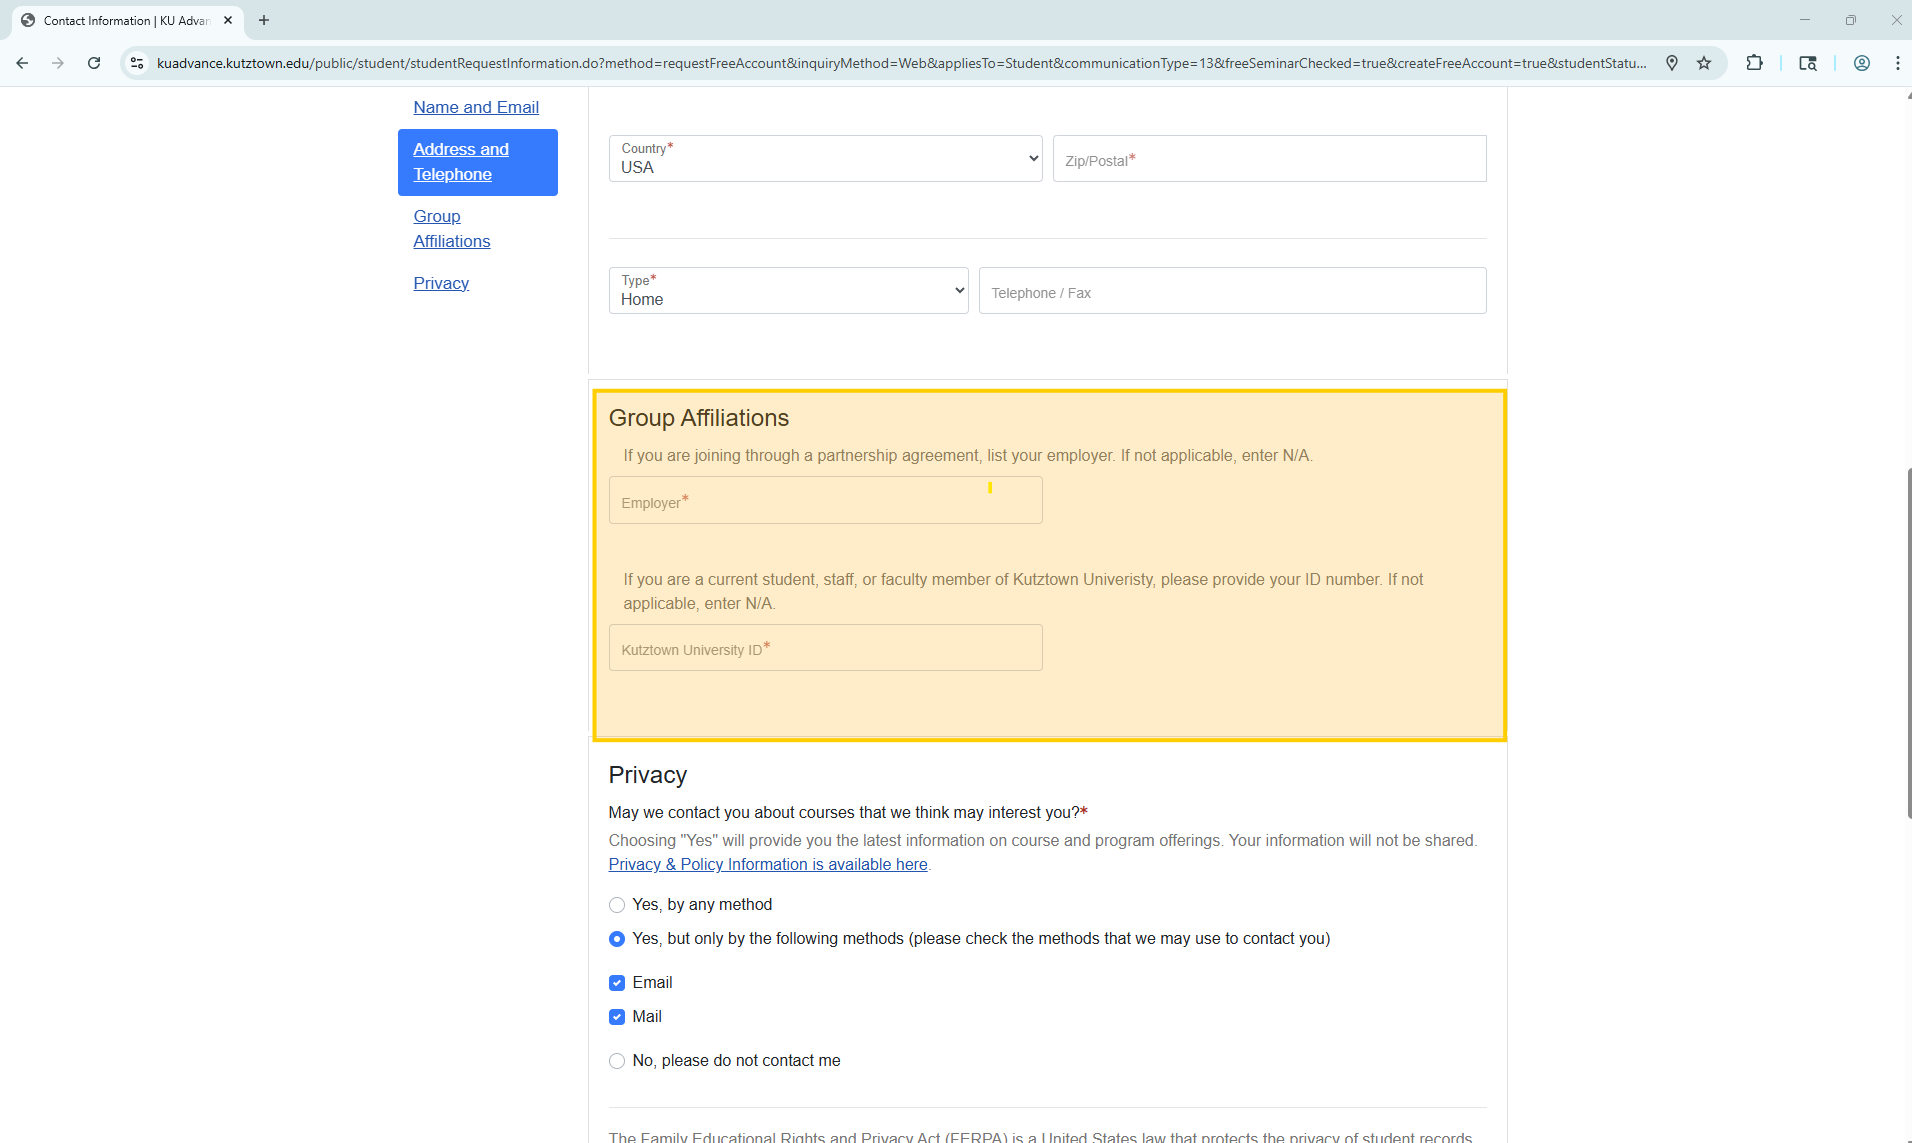Open the browser Extensions puzzle icon
Viewport: 1912px width, 1143px height.
coord(1756,62)
